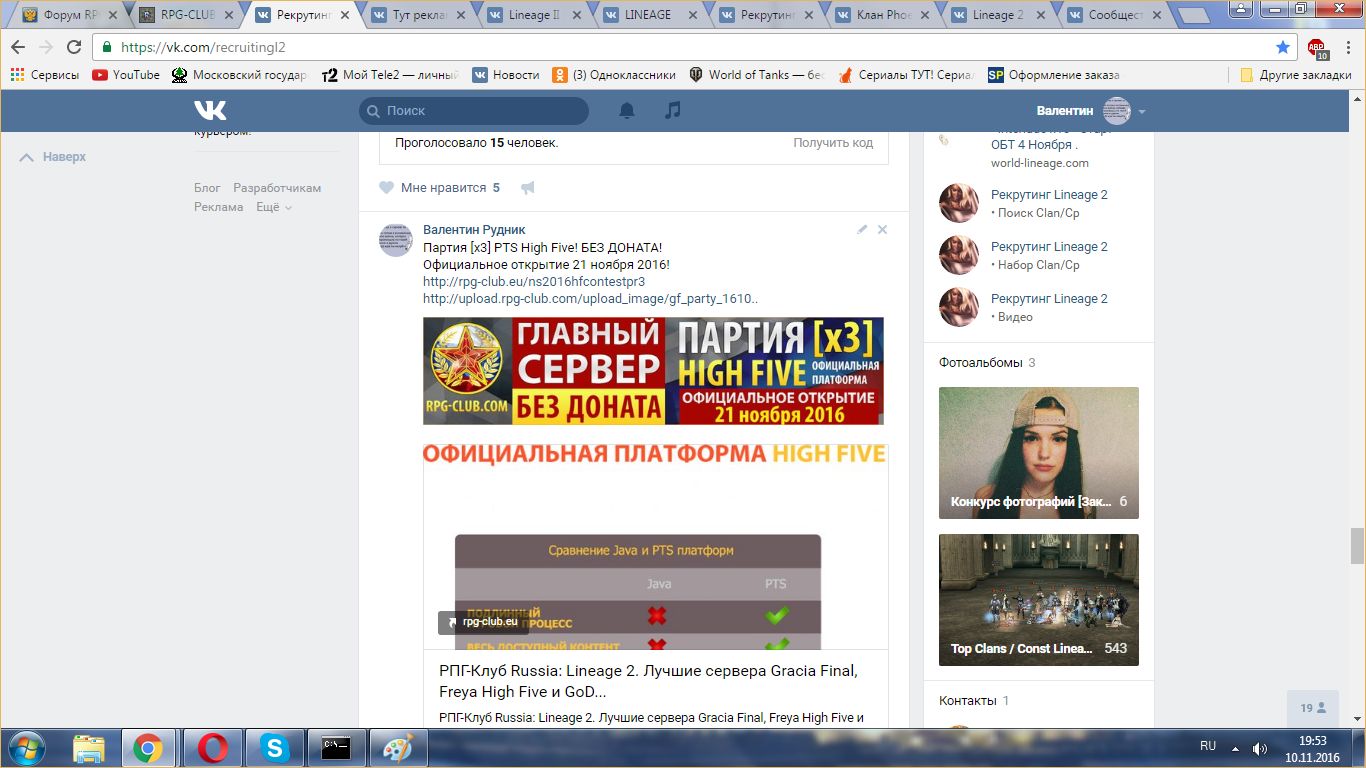Open the Одноклассники bookmark
This screenshot has height=768, width=1366.
click(614, 75)
